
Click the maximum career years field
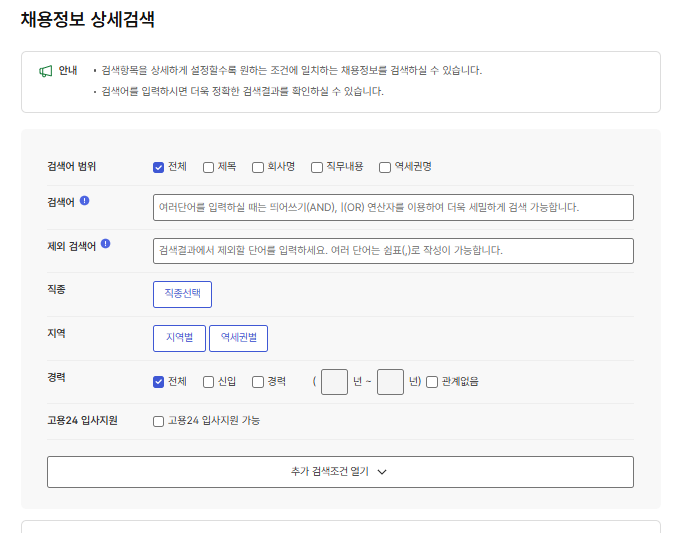[x=390, y=382]
